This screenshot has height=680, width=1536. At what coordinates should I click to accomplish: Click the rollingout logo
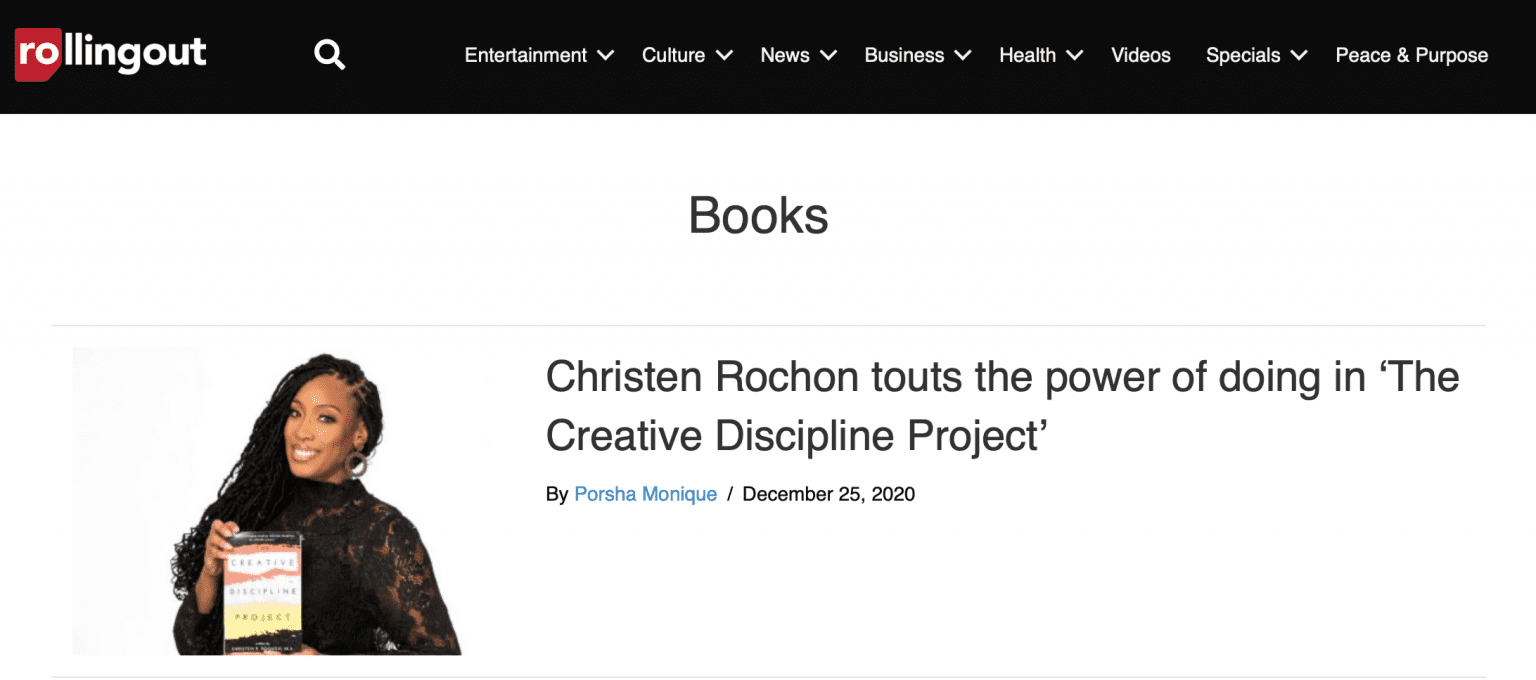[110, 54]
